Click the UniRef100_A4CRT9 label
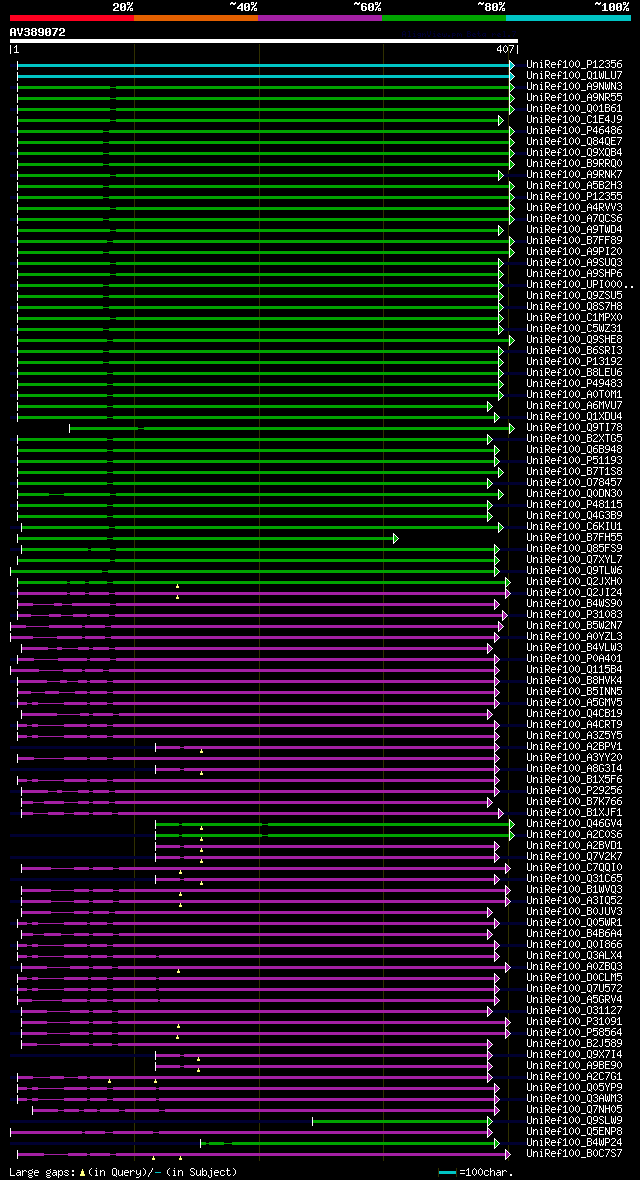Viewport: 640px width, 1180px height. tap(574, 725)
